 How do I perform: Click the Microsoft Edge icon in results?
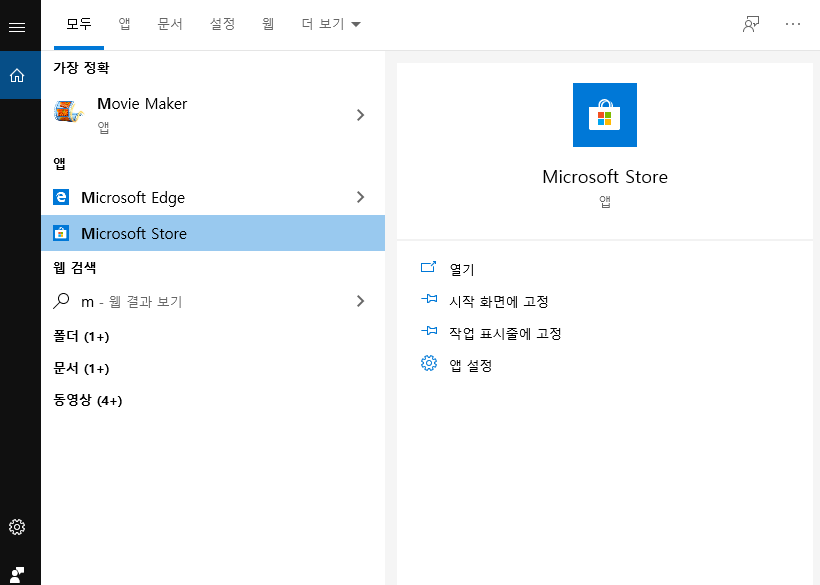(x=61, y=197)
